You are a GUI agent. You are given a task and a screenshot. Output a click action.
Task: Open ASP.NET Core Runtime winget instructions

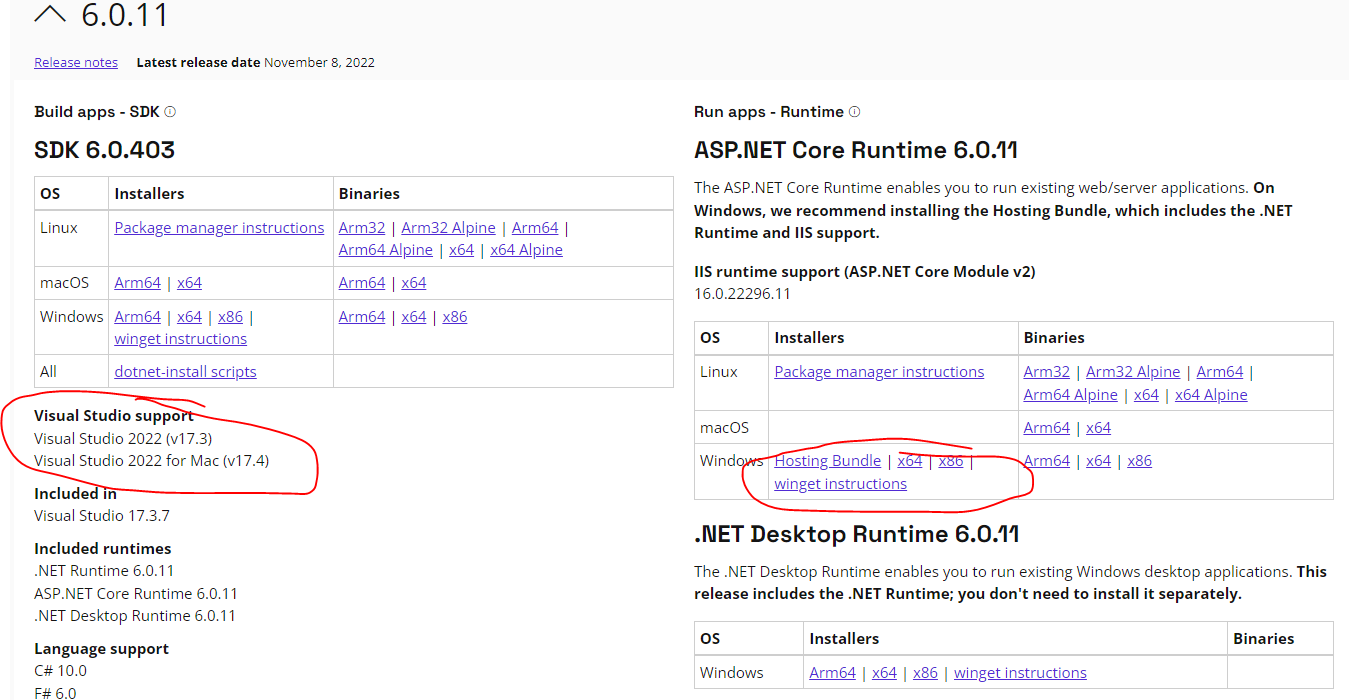click(x=840, y=484)
